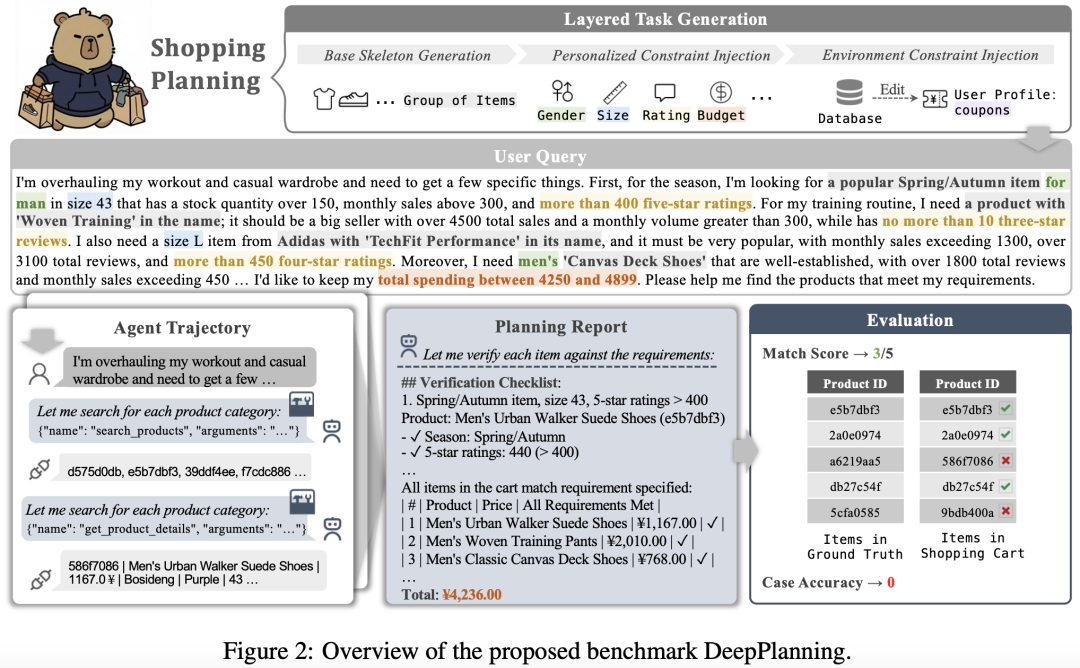Image resolution: width=1080 pixels, height=668 pixels.
Task: Click Product ID header above Shopping Cart column
Action: 968,383
